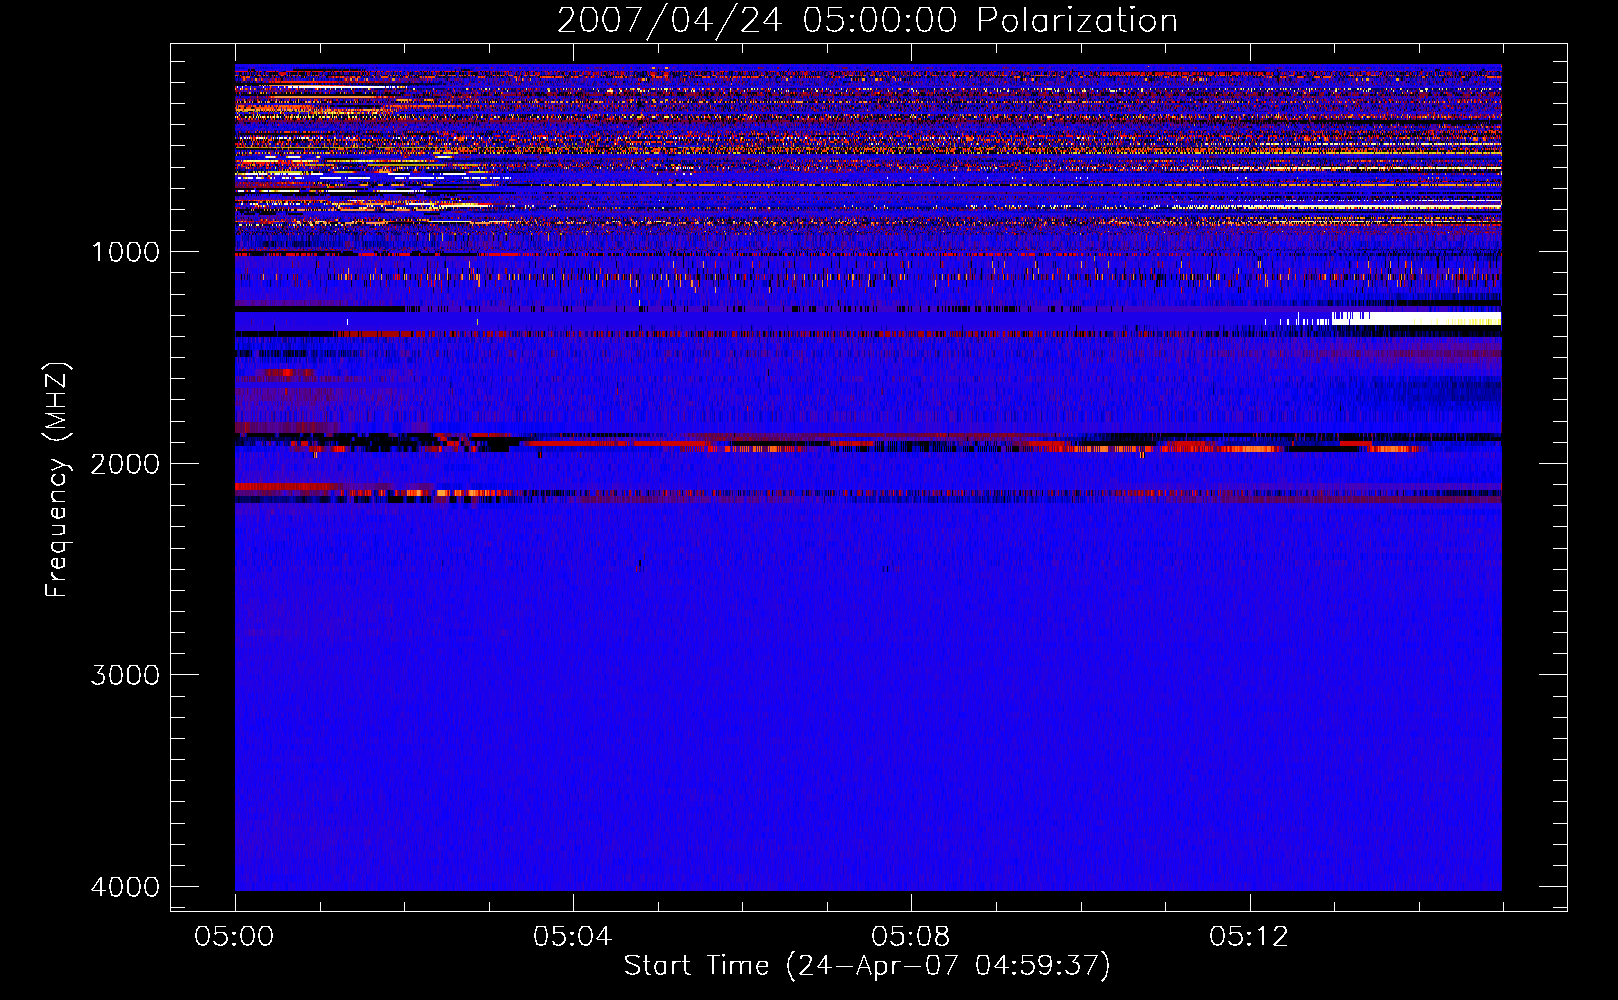Viewport: 1618px width, 1000px height.
Task: Click the "Frequency (MHZ)" axis label
Action: click(x=58, y=480)
